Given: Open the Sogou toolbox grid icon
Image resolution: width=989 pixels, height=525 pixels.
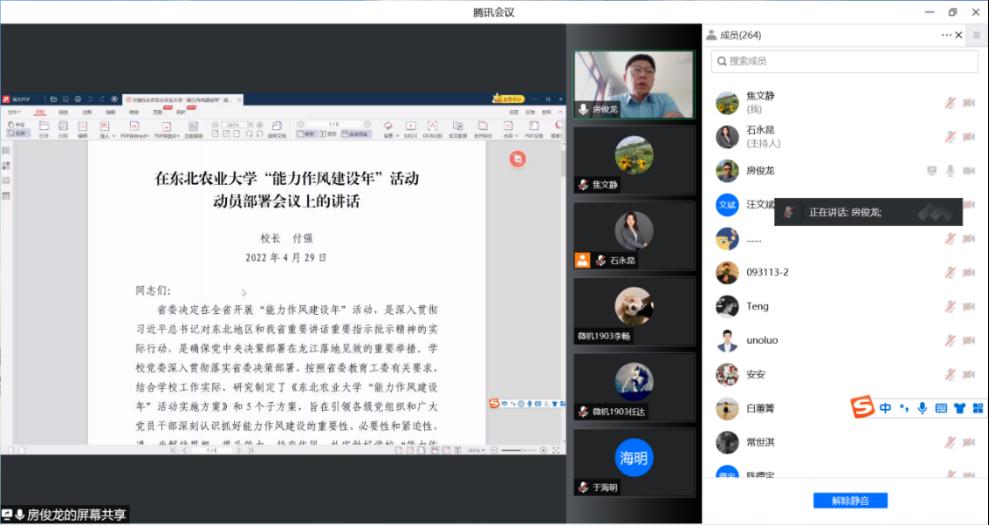Looking at the screenshot, I should (x=978, y=408).
